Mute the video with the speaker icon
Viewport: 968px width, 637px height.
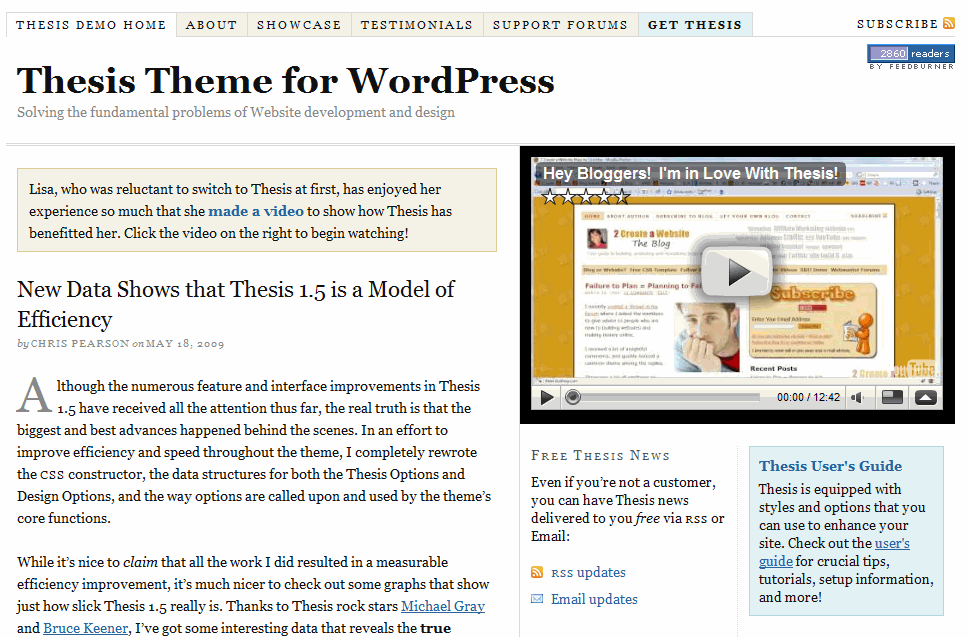[857, 398]
